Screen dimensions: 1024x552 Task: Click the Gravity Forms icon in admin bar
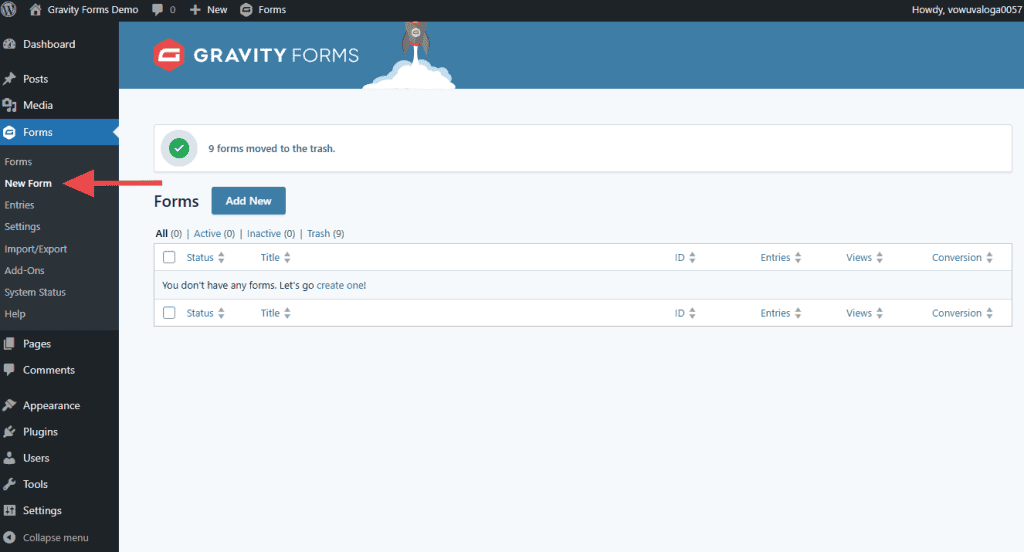coord(246,10)
